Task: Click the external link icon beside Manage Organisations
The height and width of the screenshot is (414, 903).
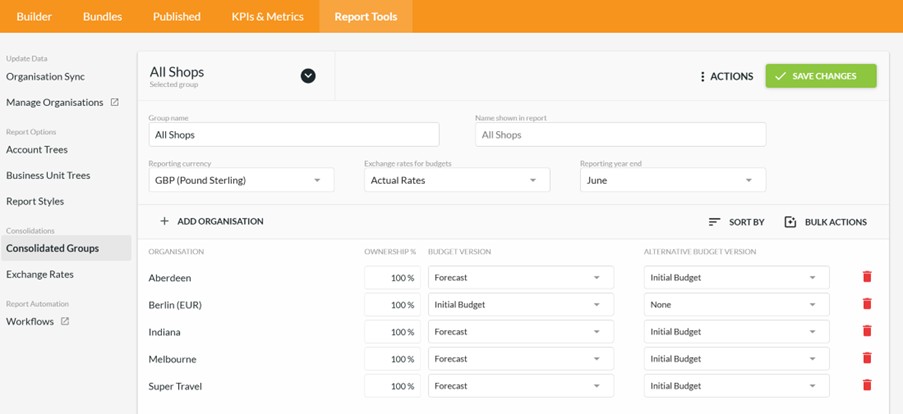Action: [115, 102]
